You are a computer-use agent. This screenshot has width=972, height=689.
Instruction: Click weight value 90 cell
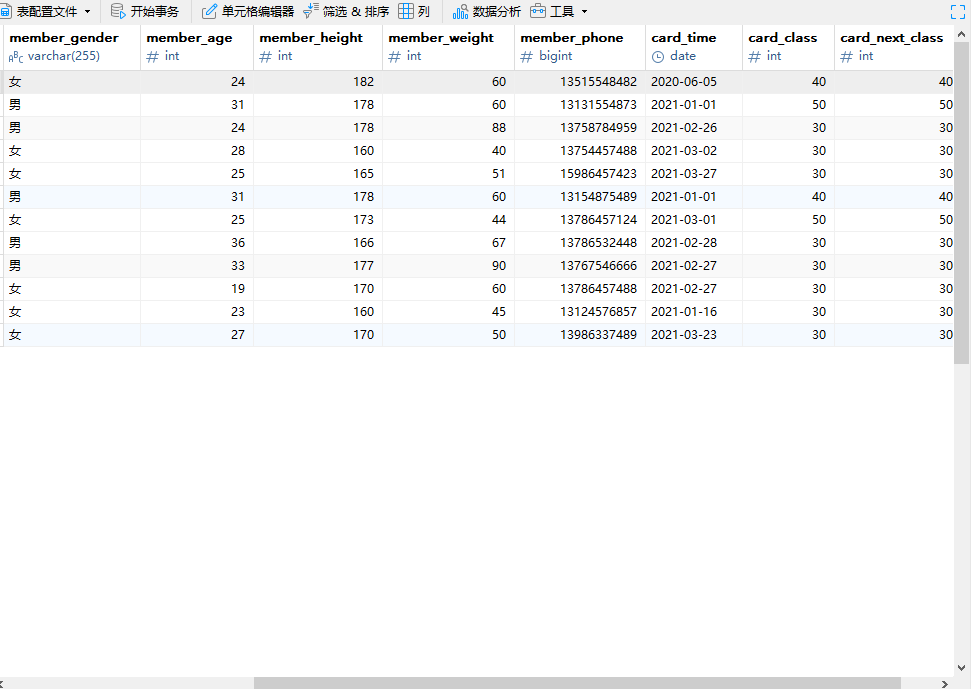coord(448,265)
